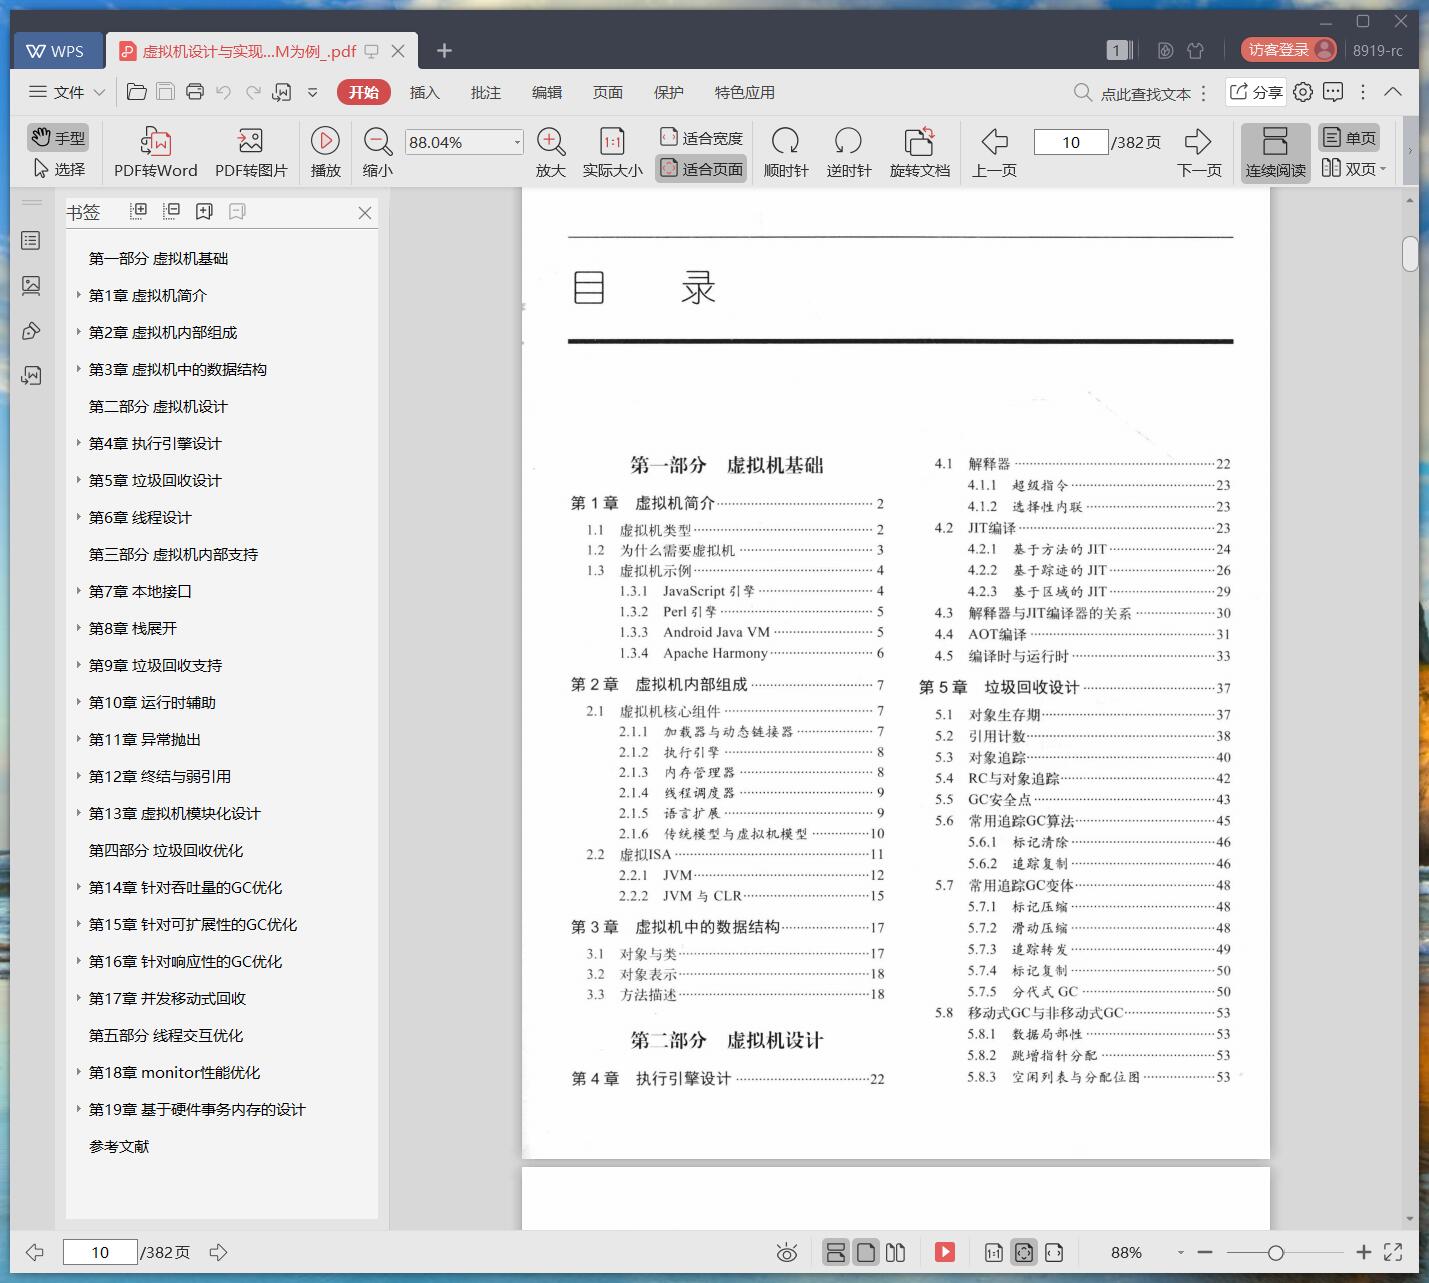The image size is (1429, 1283).
Task: Click the zoom slider handle
Action: [x=1275, y=1252]
